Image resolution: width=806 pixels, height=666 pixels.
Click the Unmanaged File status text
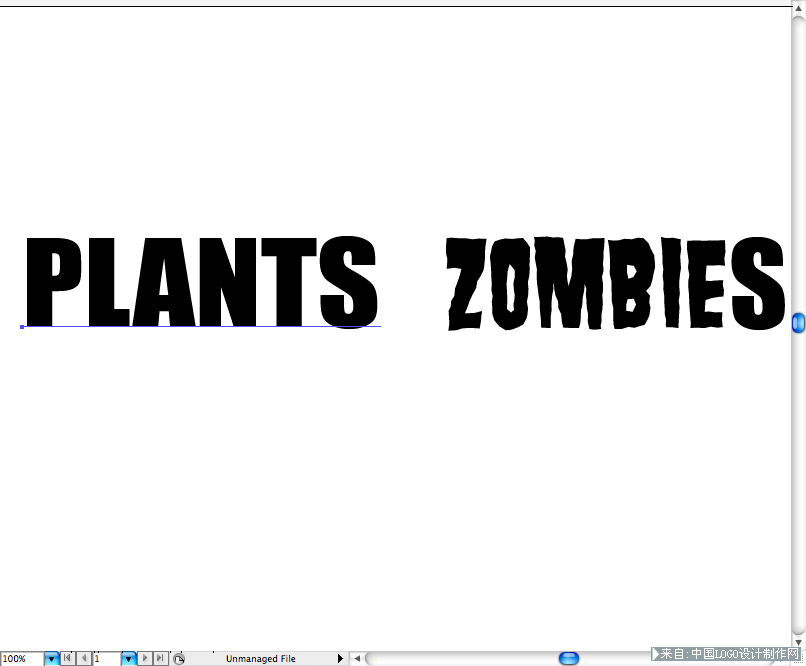tap(261, 659)
